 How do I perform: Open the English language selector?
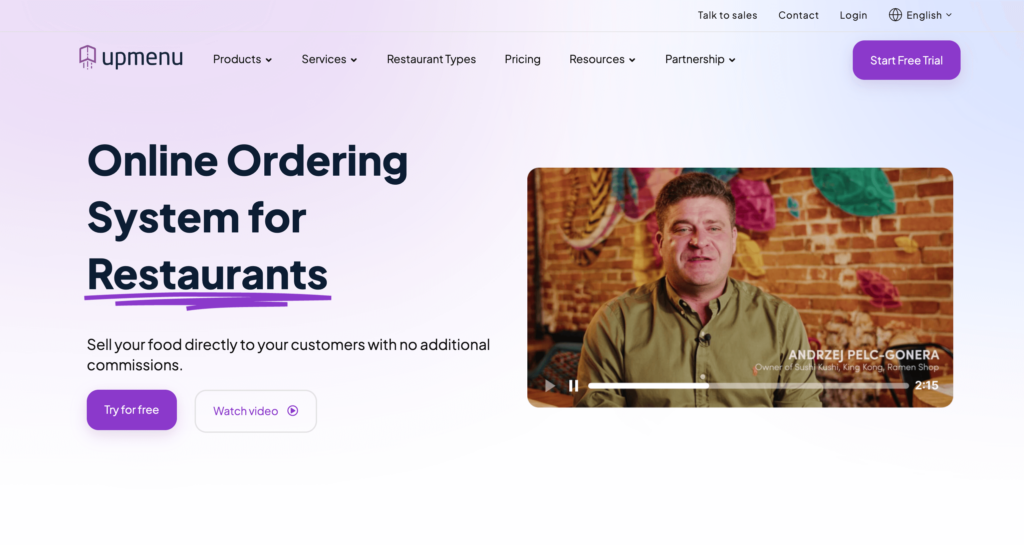[920, 15]
